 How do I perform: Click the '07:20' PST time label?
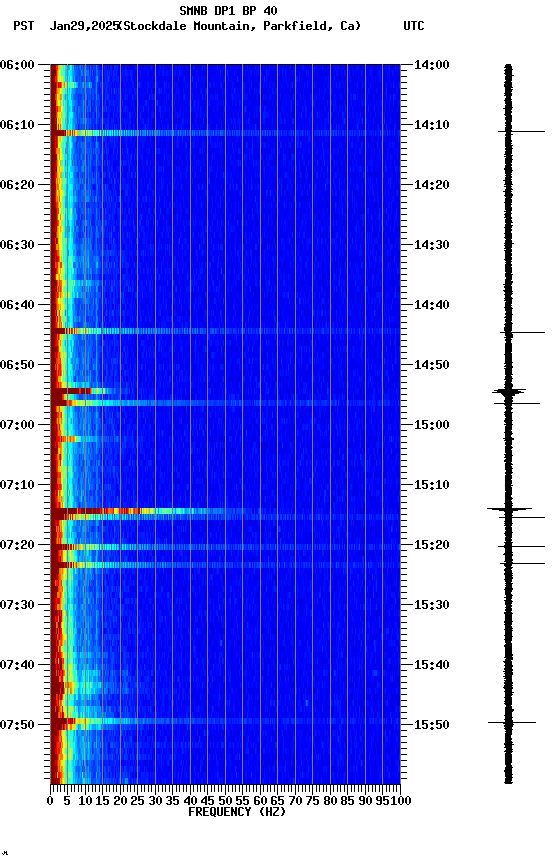(x=17, y=546)
